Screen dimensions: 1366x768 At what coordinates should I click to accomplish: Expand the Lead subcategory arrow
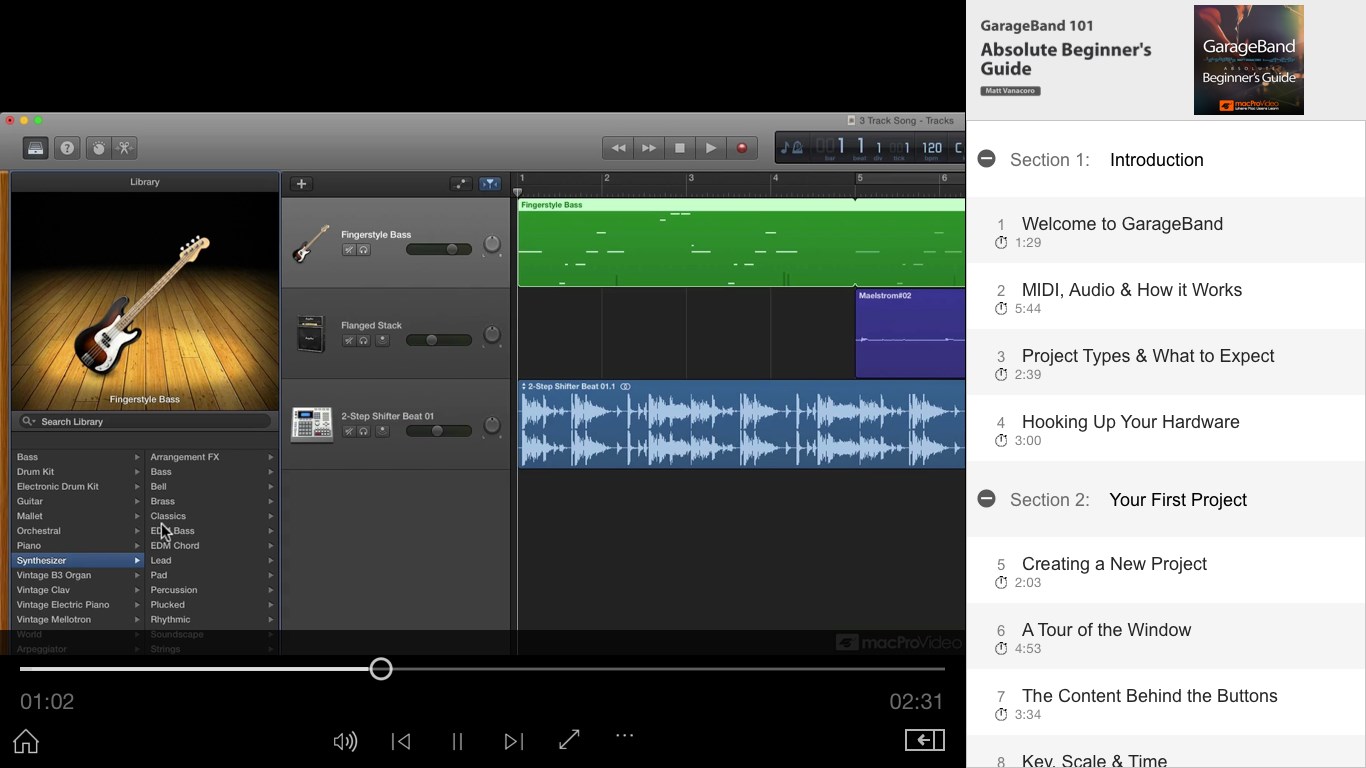point(271,561)
